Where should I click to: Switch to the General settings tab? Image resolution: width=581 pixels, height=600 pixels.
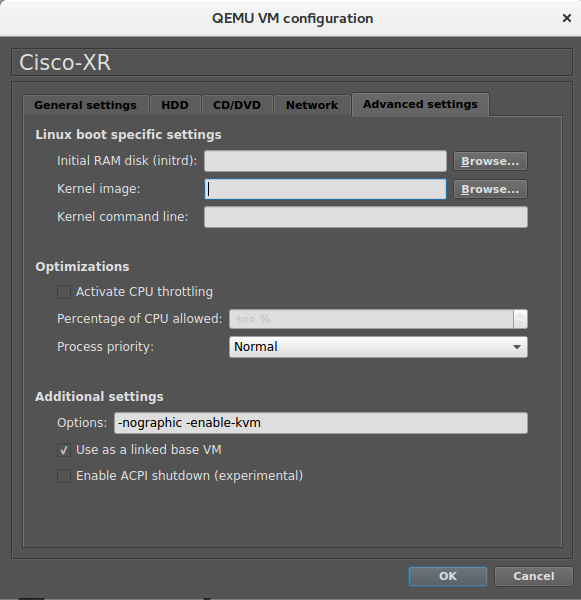tap(85, 105)
